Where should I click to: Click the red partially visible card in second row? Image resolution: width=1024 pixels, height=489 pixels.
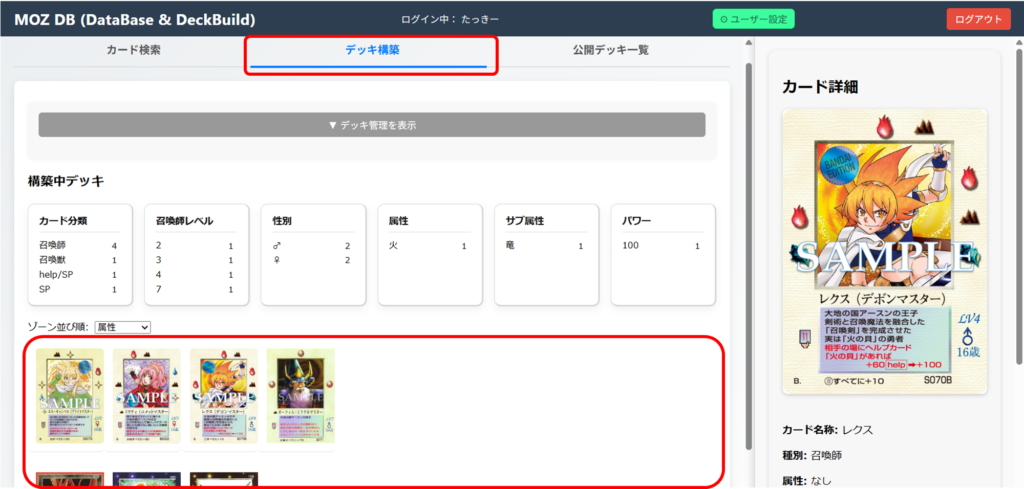tap(70, 480)
